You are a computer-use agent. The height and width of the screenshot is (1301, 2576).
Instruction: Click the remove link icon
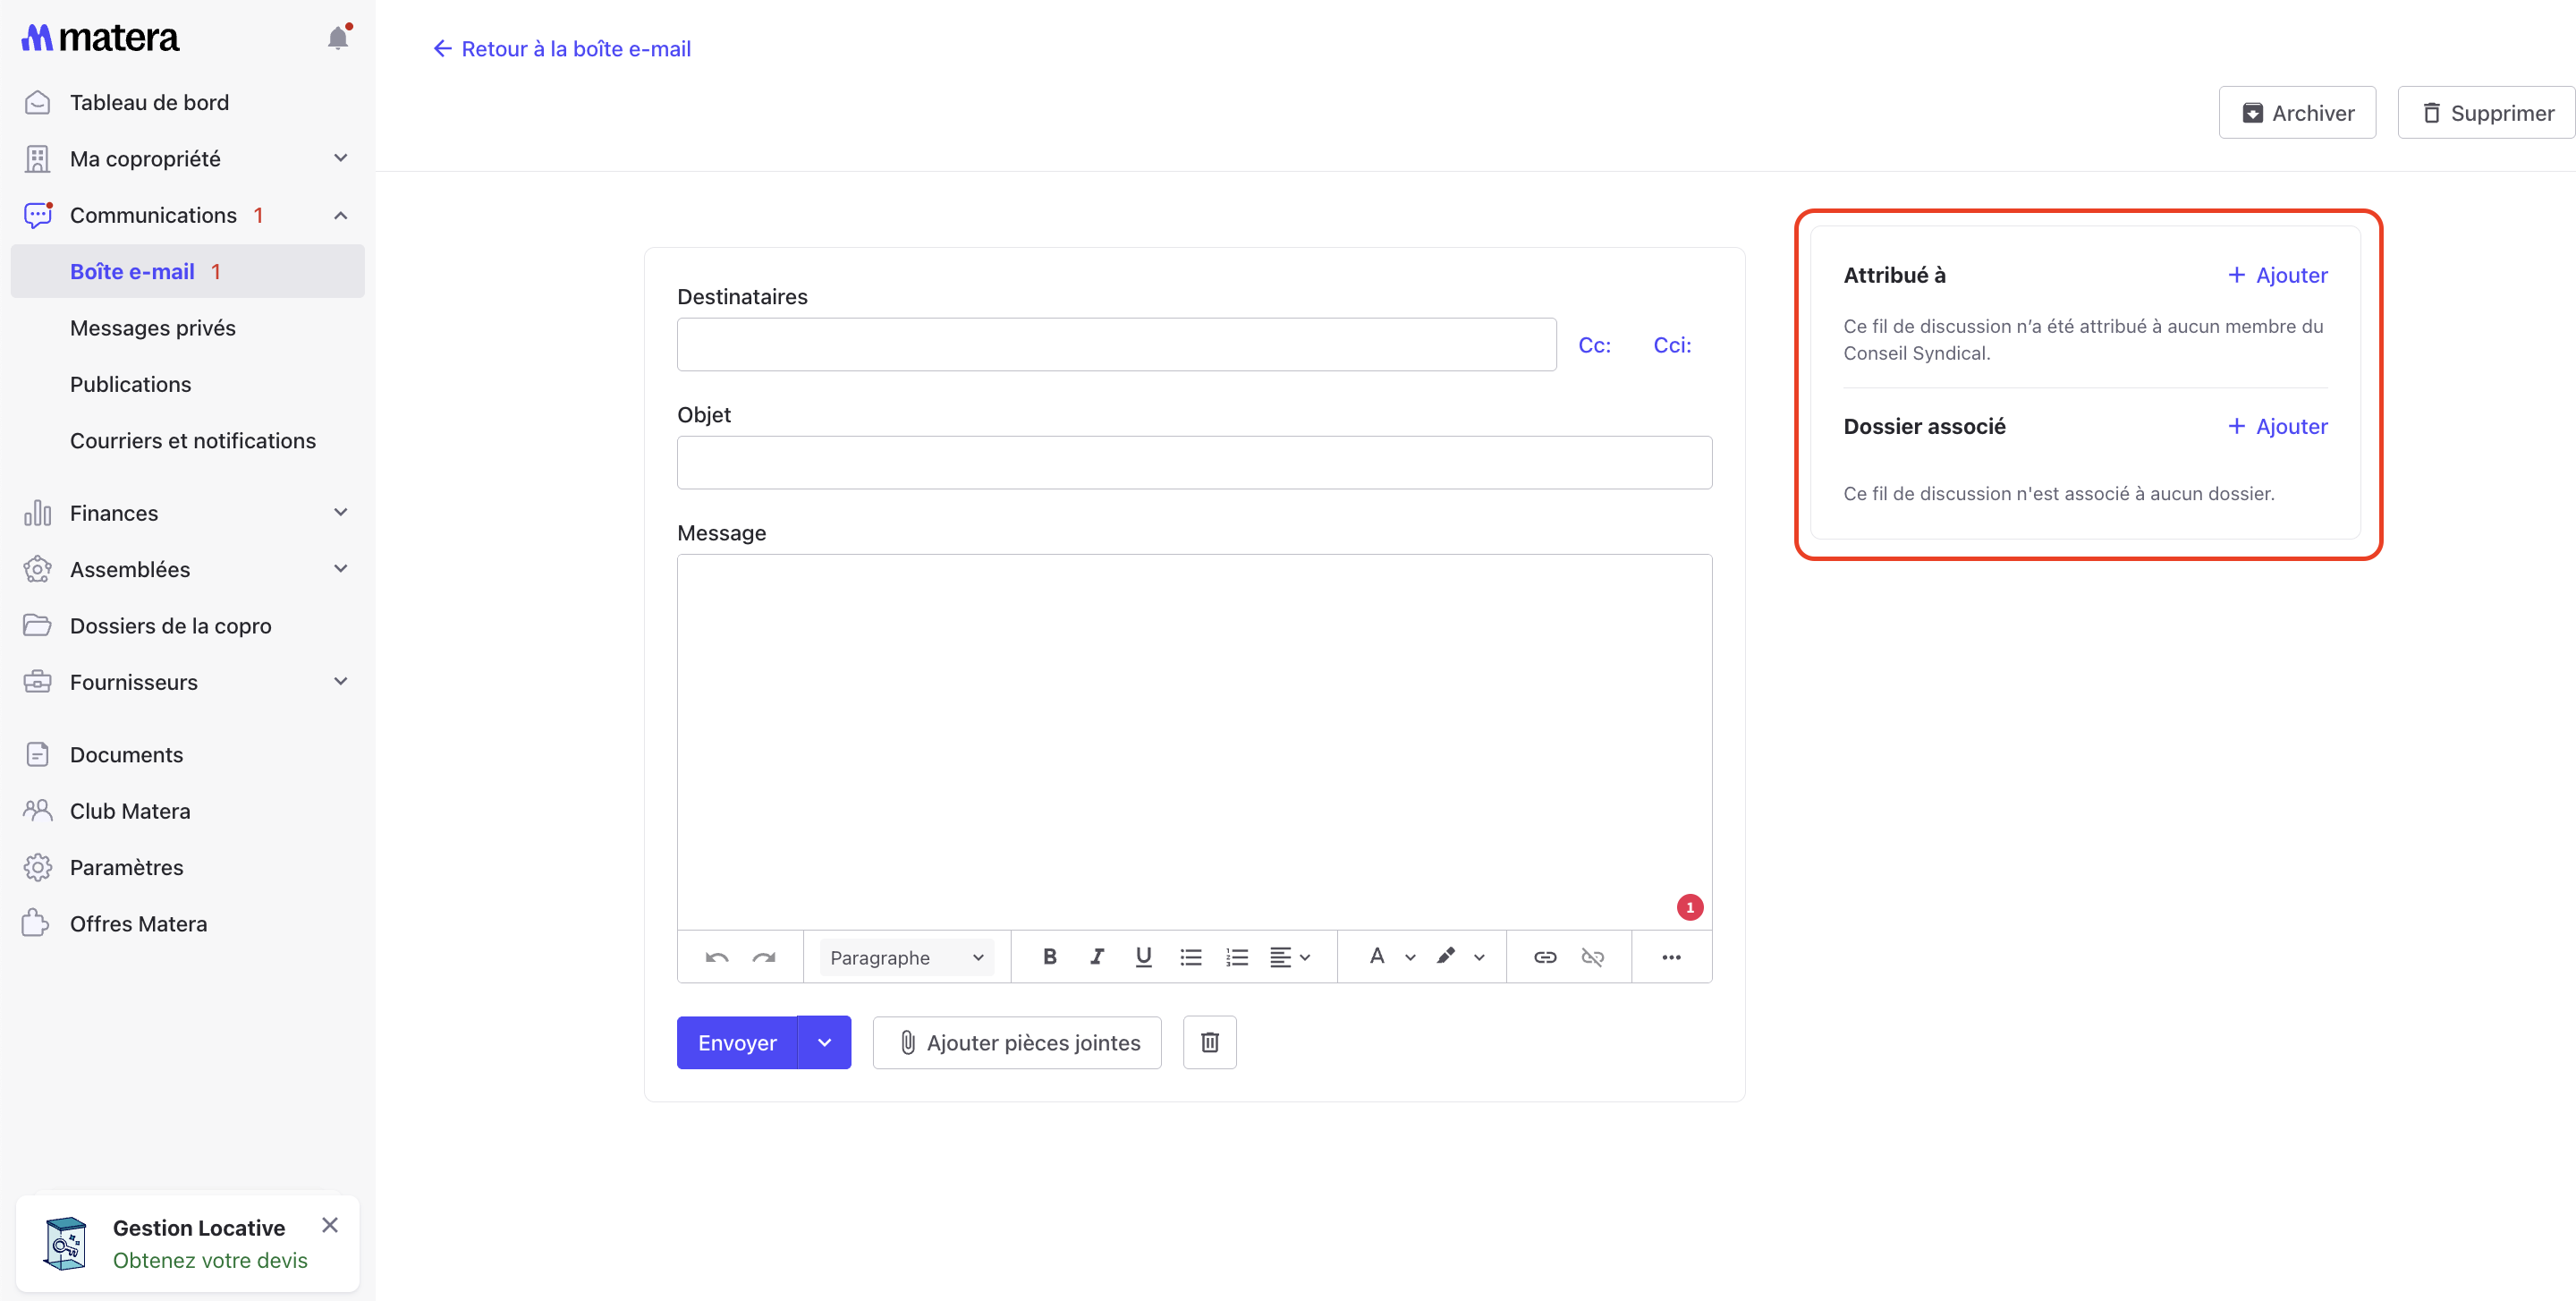click(x=1592, y=957)
